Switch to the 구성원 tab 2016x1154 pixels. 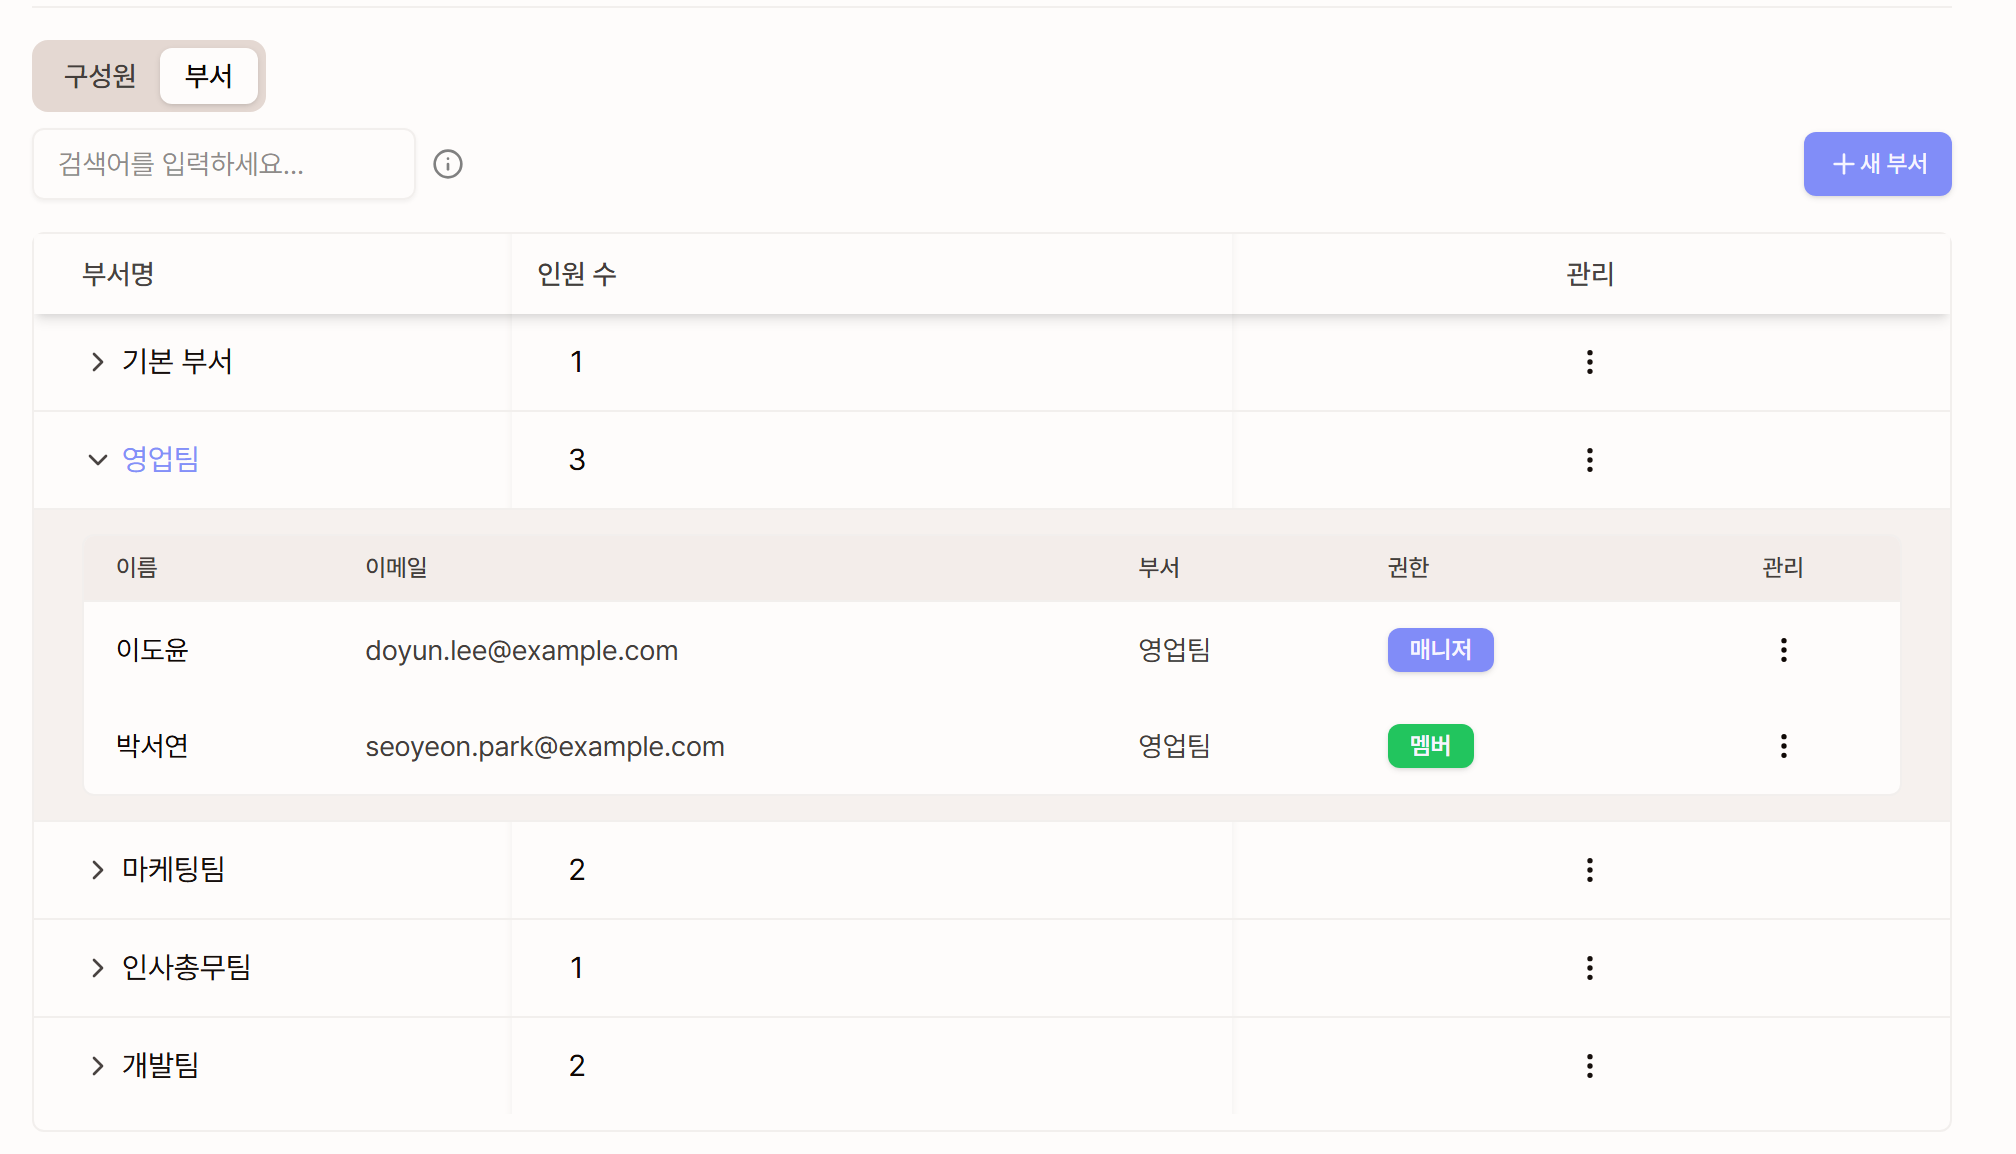pyautogui.click(x=100, y=76)
